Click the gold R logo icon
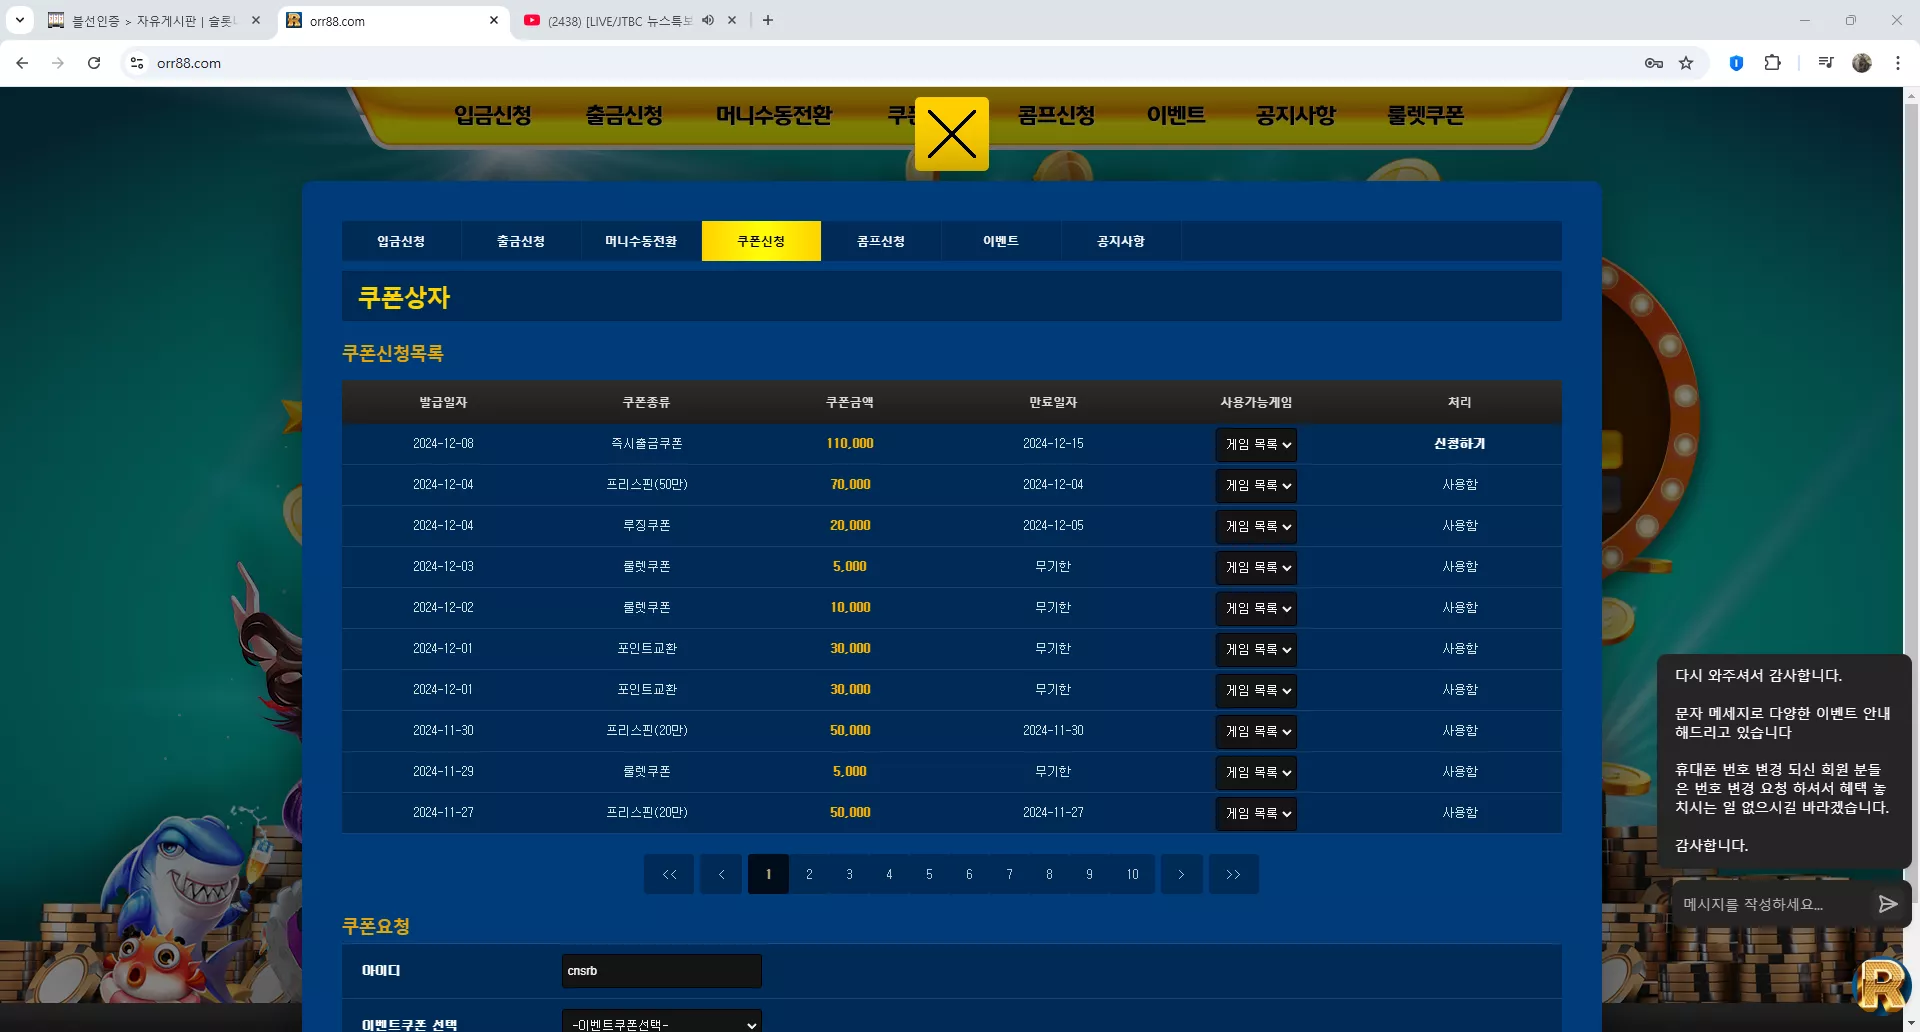This screenshot has height=1032, width=1920. tap(1881, 985)
